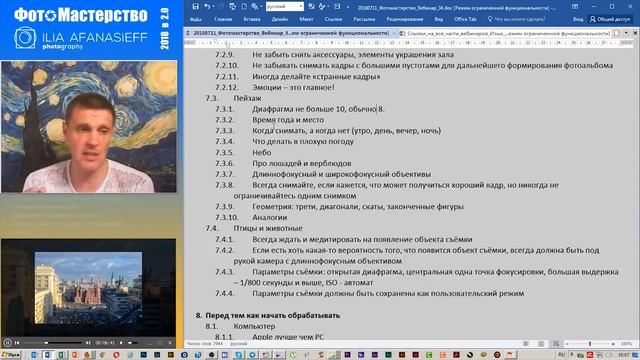Click the 'Птицы и животные' heading 7.4
Screen dimensions: 640x360
click(268, 228)
